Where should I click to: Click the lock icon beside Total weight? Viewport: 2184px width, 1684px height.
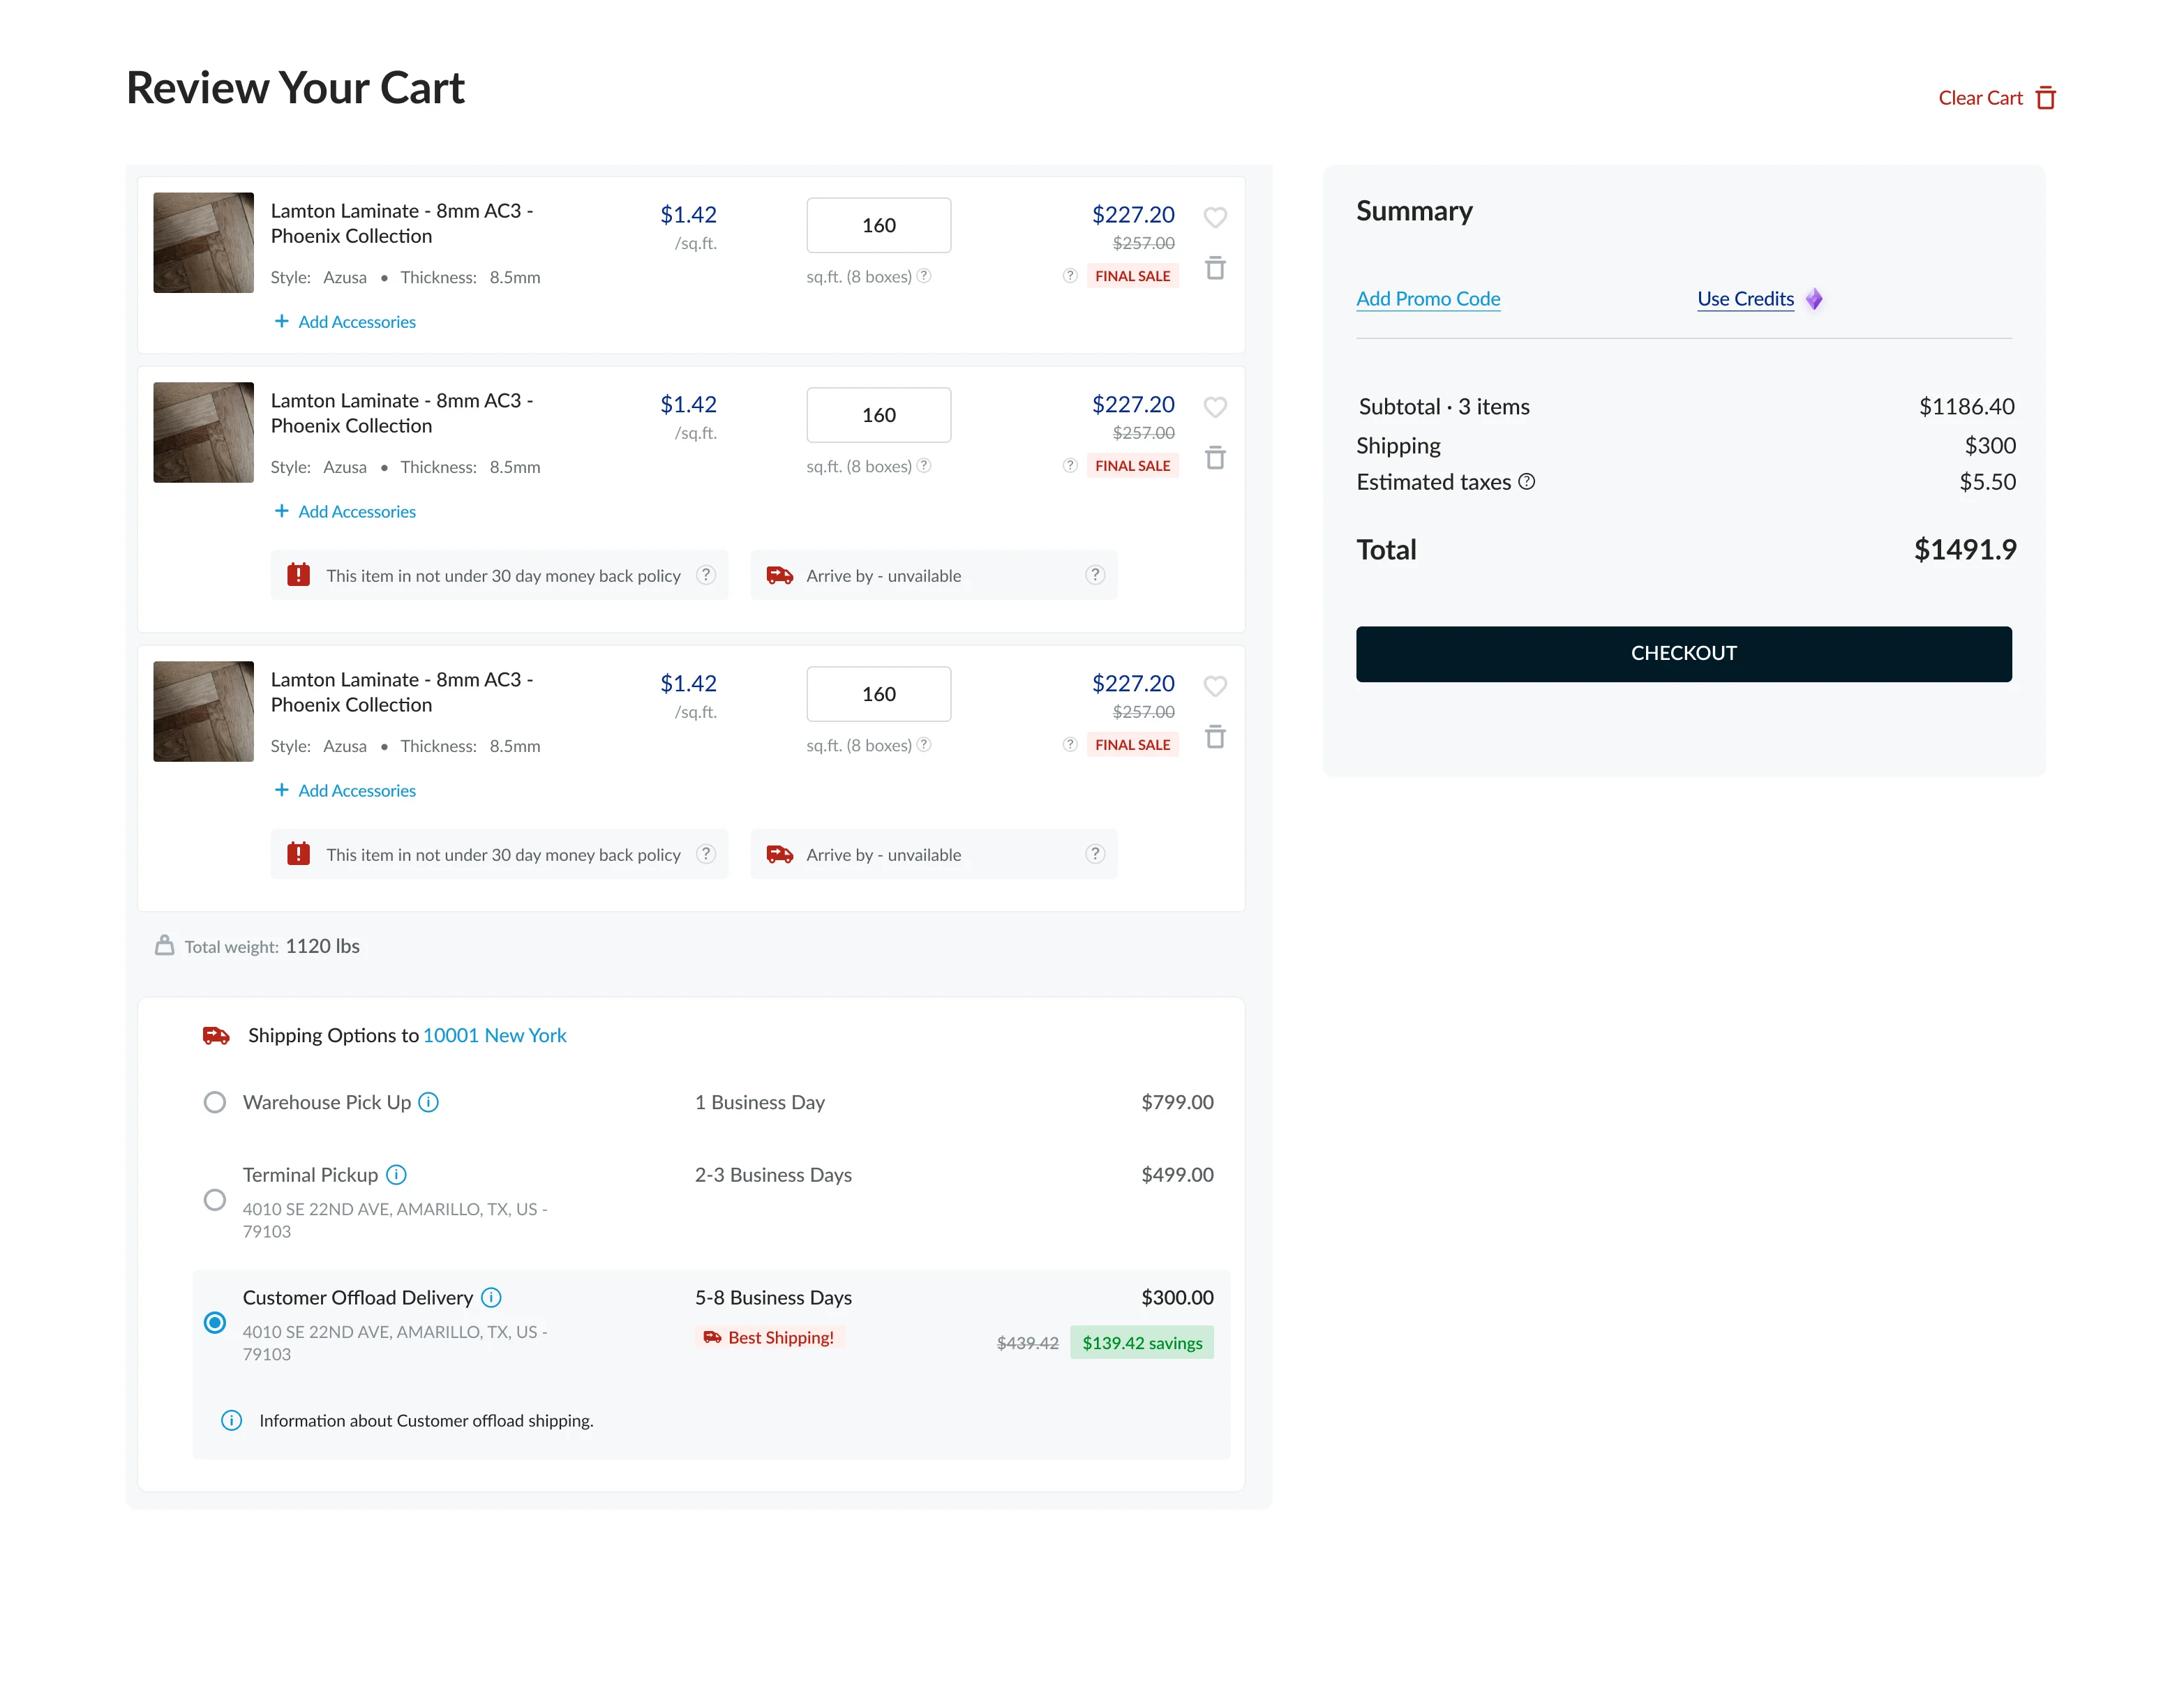click(165, 946)
